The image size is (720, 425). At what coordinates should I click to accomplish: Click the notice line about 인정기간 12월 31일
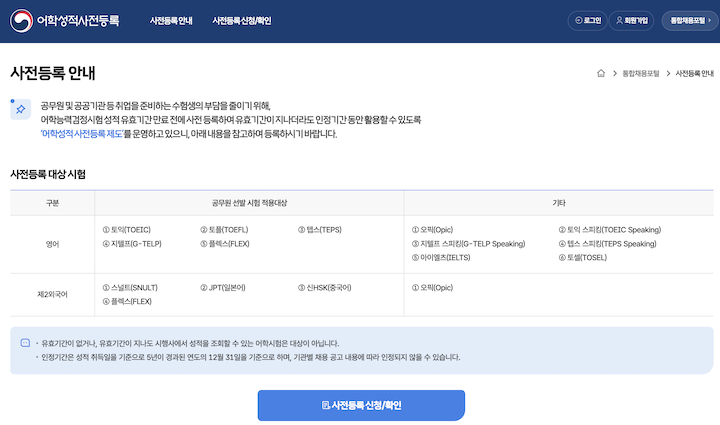coord(251,357)
